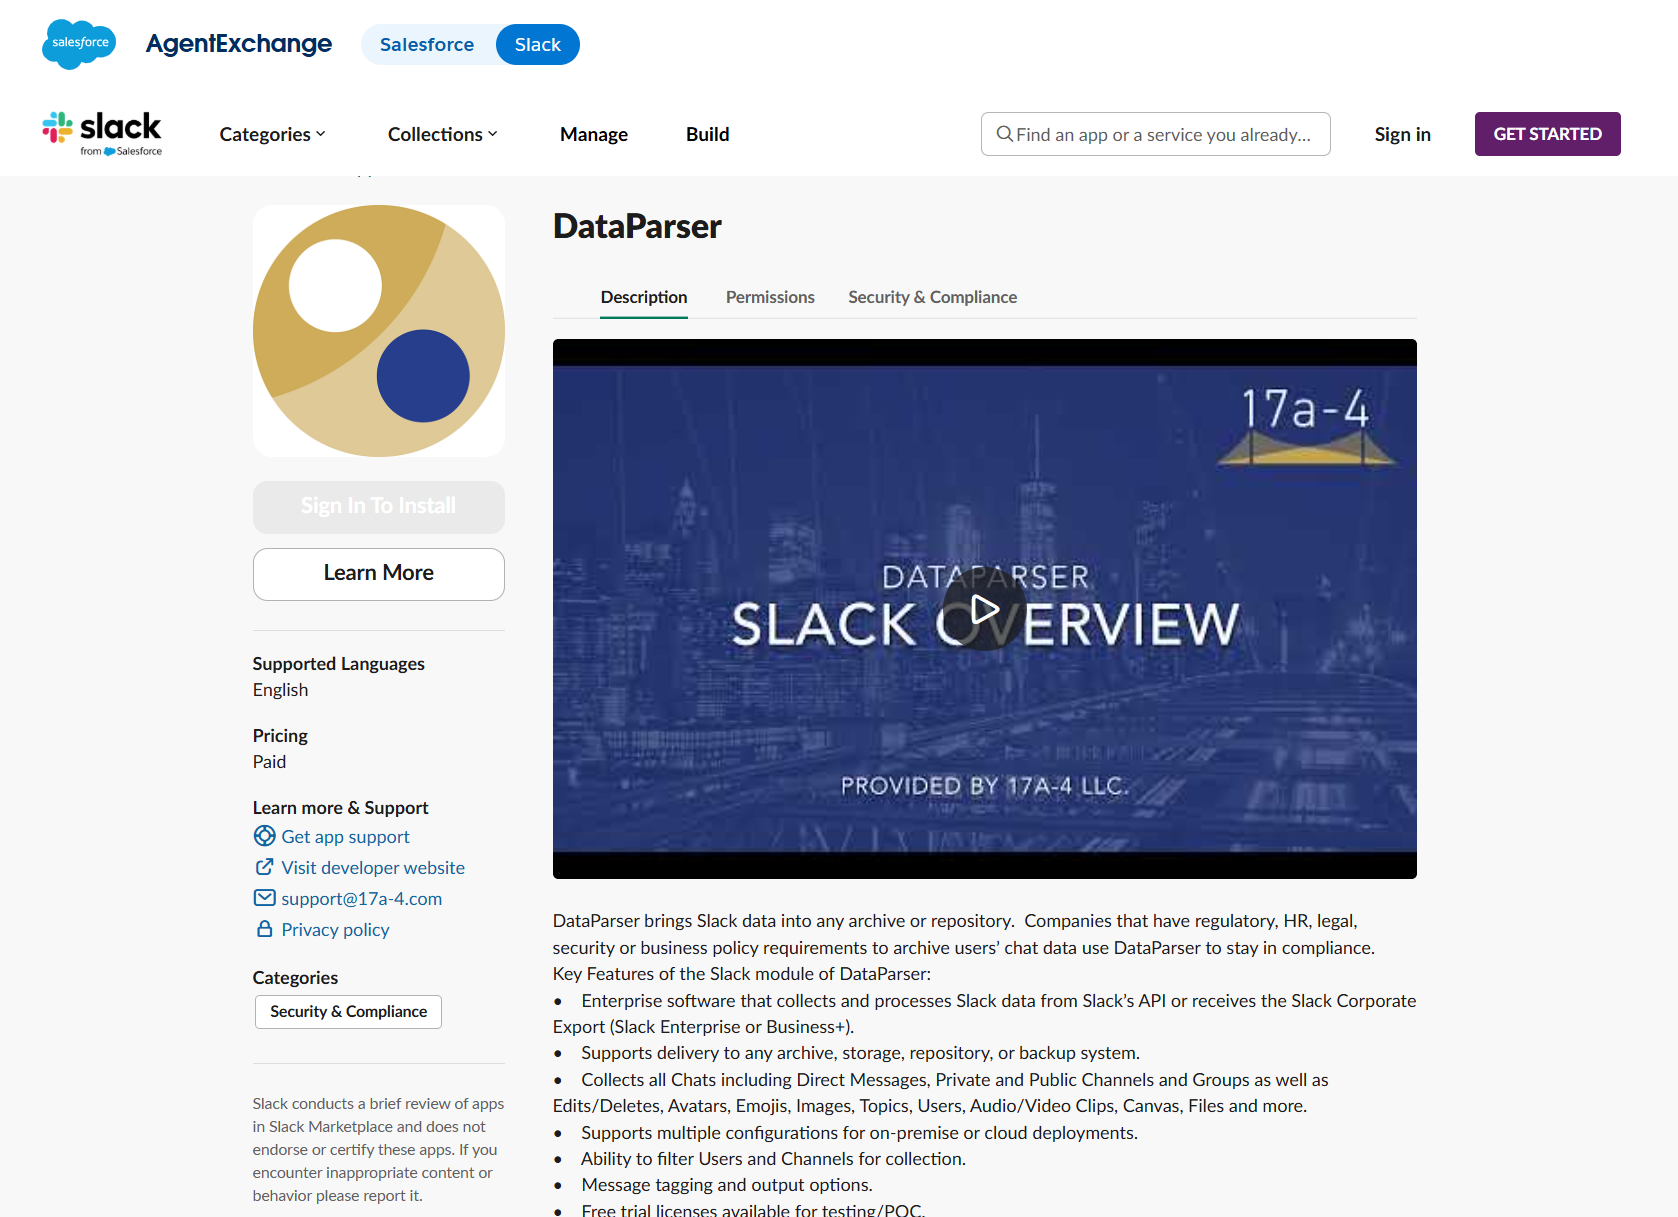
Task: Click the Sign in link
Action: tap(1402, 134)
